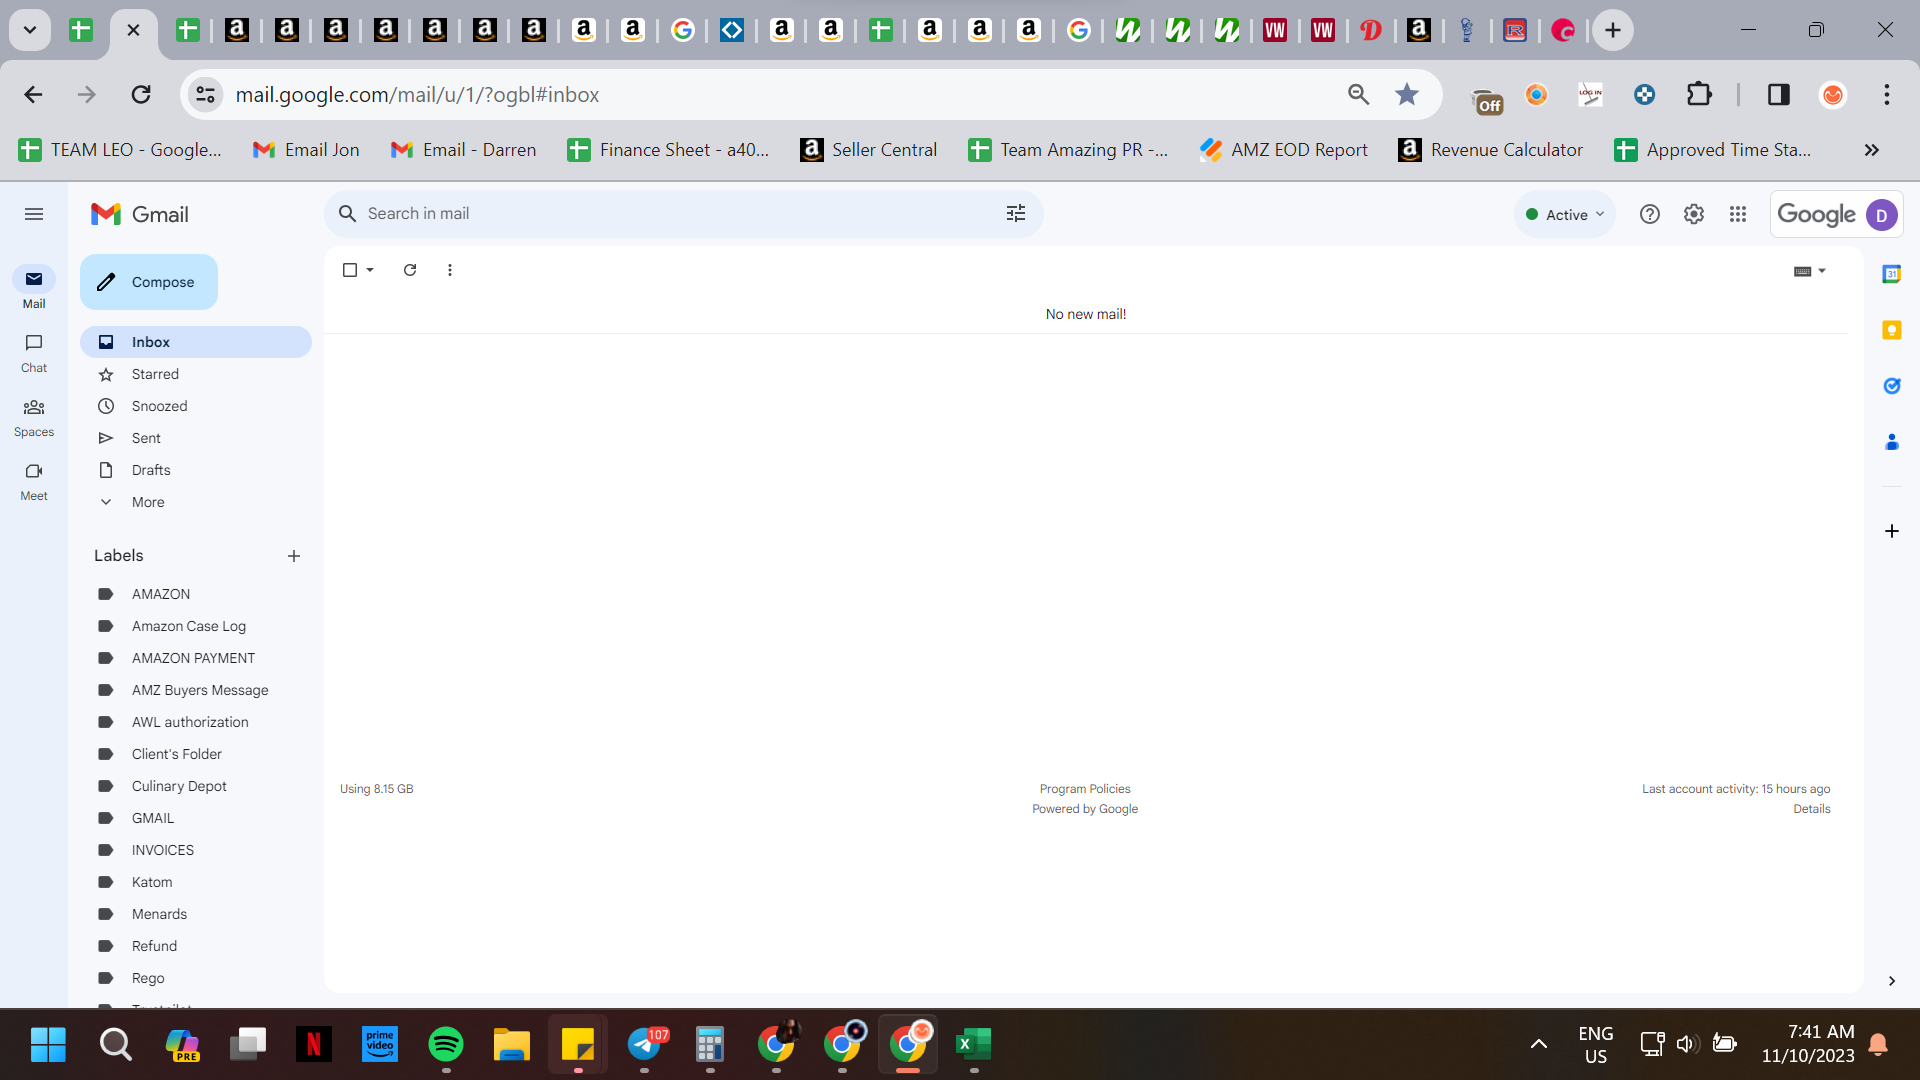The width and height of the screenshot is (1920, 1080).
Task: Click Using 8.15 GB storage link
Action: 376,789
